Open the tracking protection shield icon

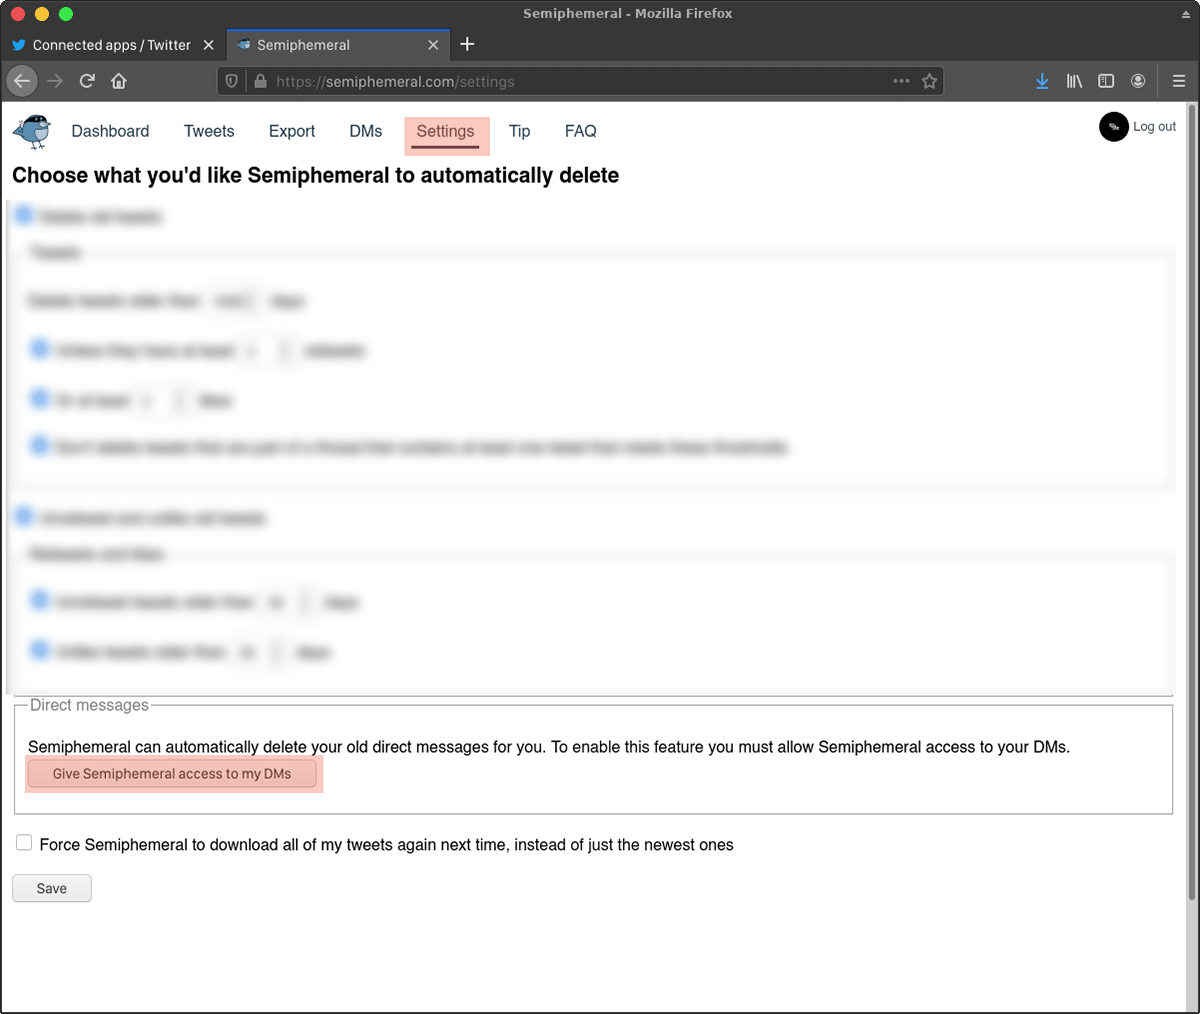[232, 81]
